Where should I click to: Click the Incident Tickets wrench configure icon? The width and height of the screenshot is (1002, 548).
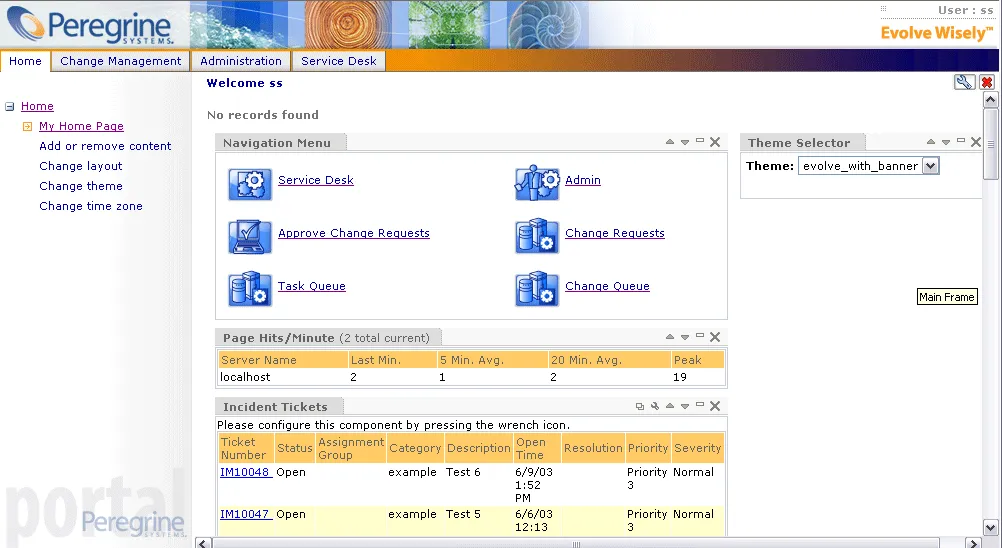(x=654, y=406)
